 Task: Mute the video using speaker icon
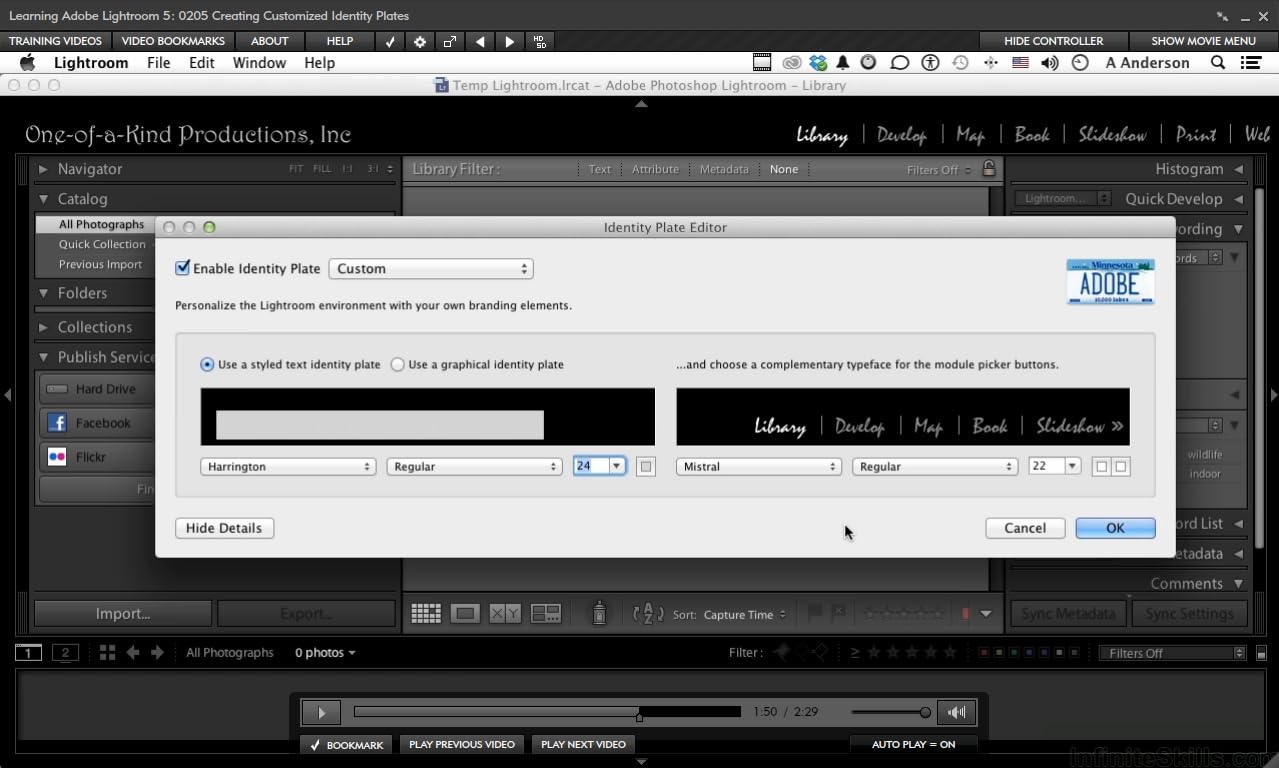click(x=957, y=712)
